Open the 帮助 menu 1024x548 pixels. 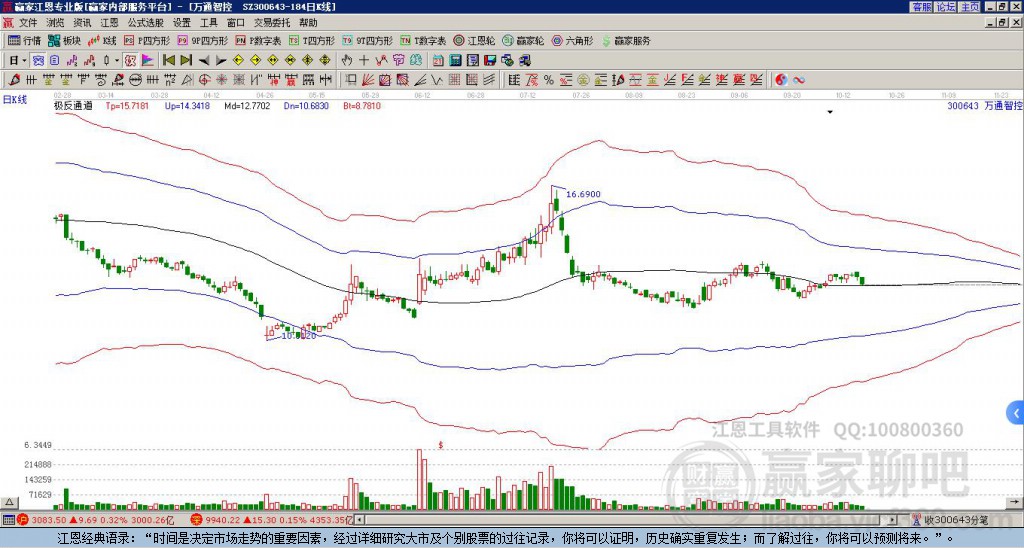pyautogui.click(x=308, y=23)
